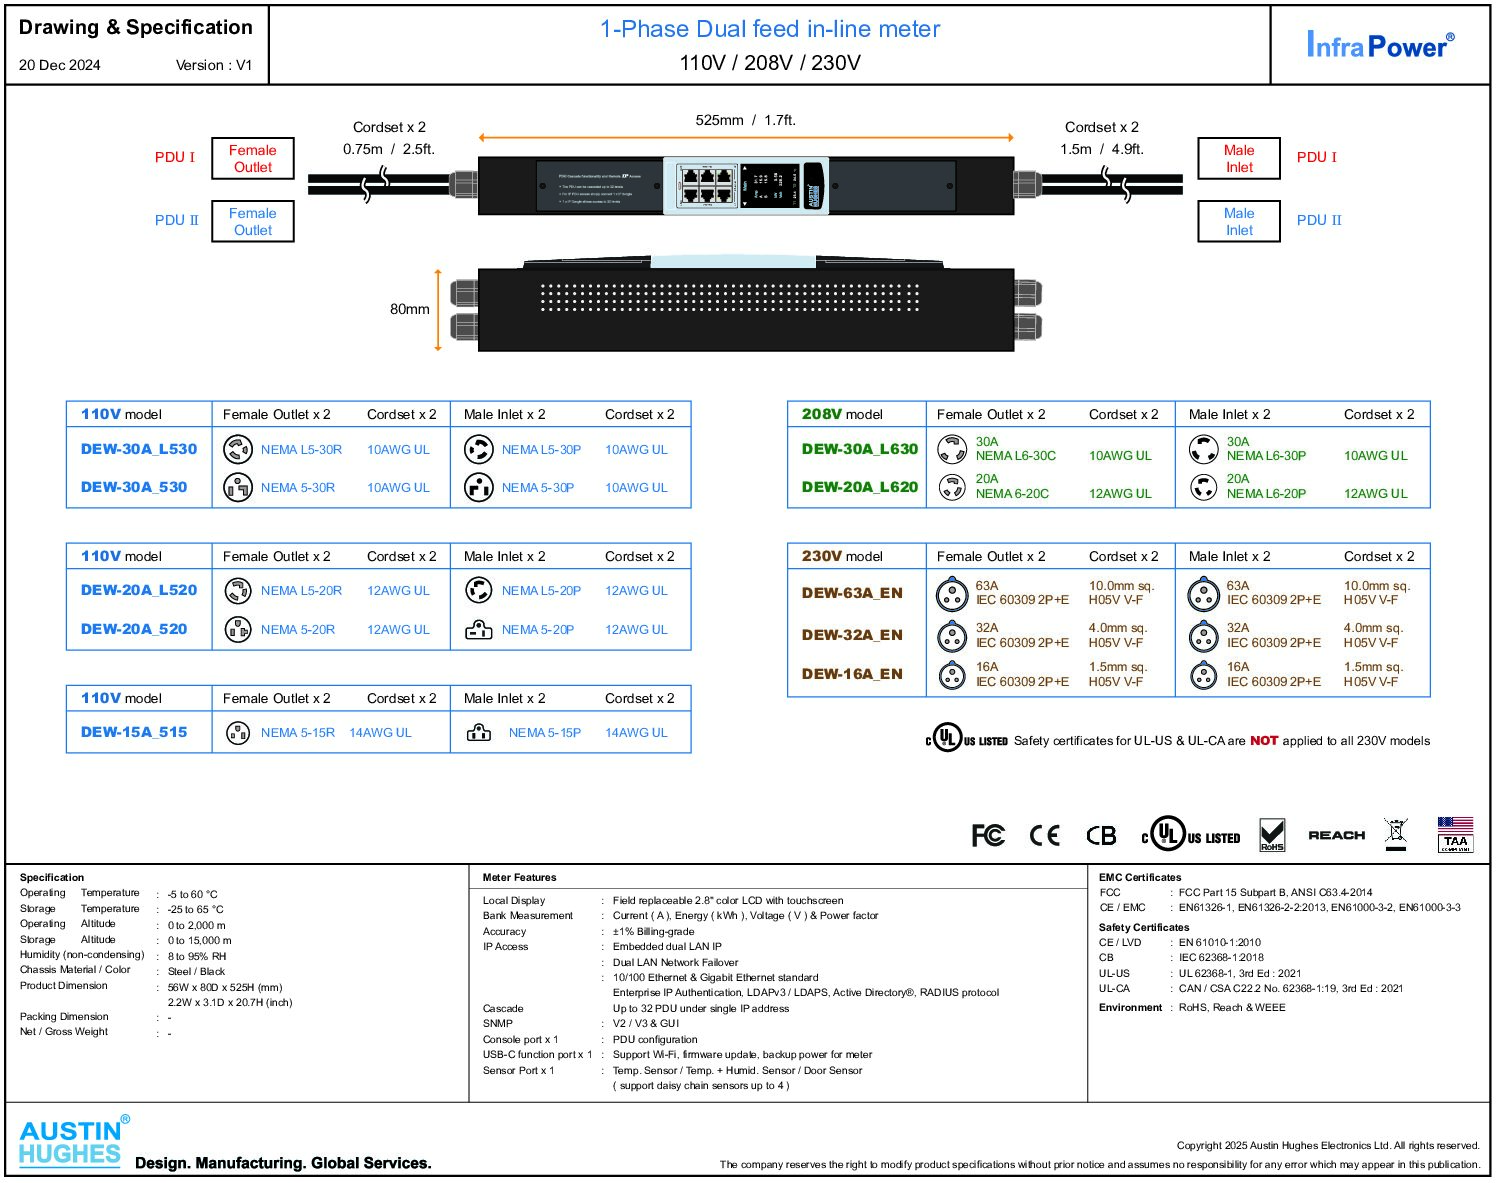
Task: Click NEMA 5-30P inlet symbol
Action: 479,488
